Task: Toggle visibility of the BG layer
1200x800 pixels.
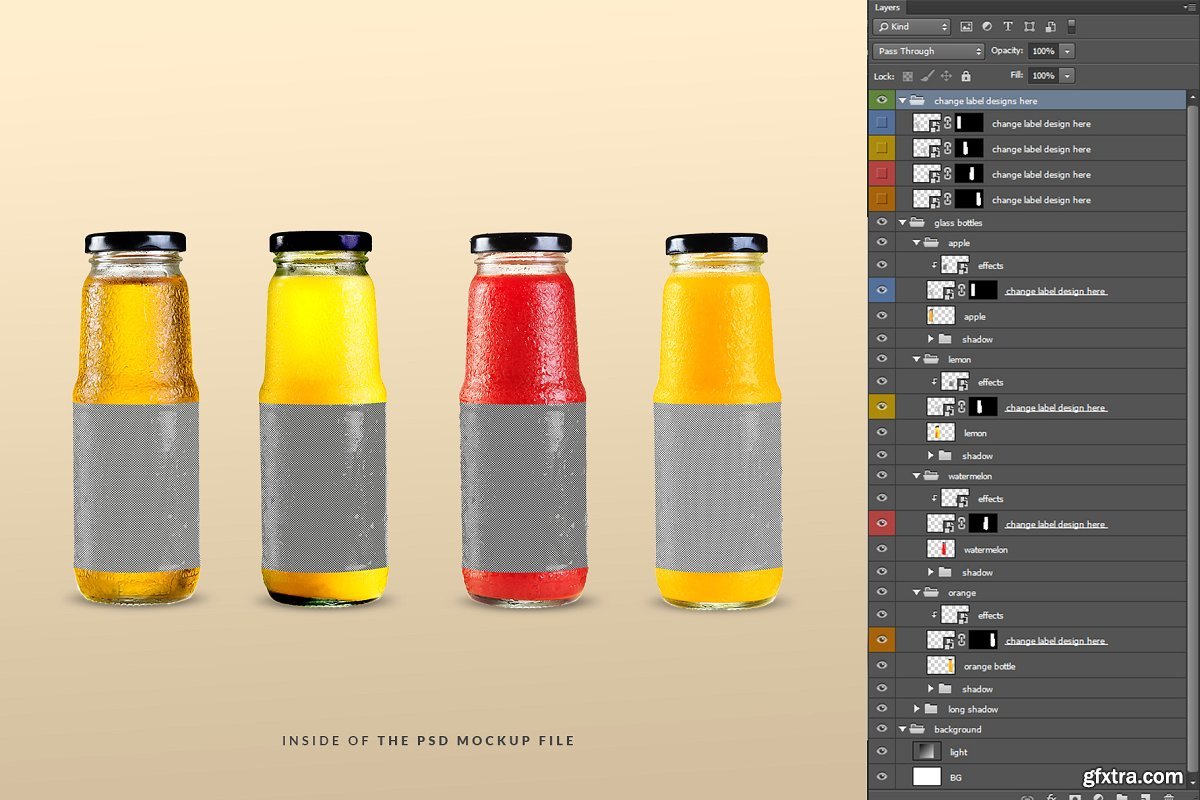Action: tap(881, 777)
